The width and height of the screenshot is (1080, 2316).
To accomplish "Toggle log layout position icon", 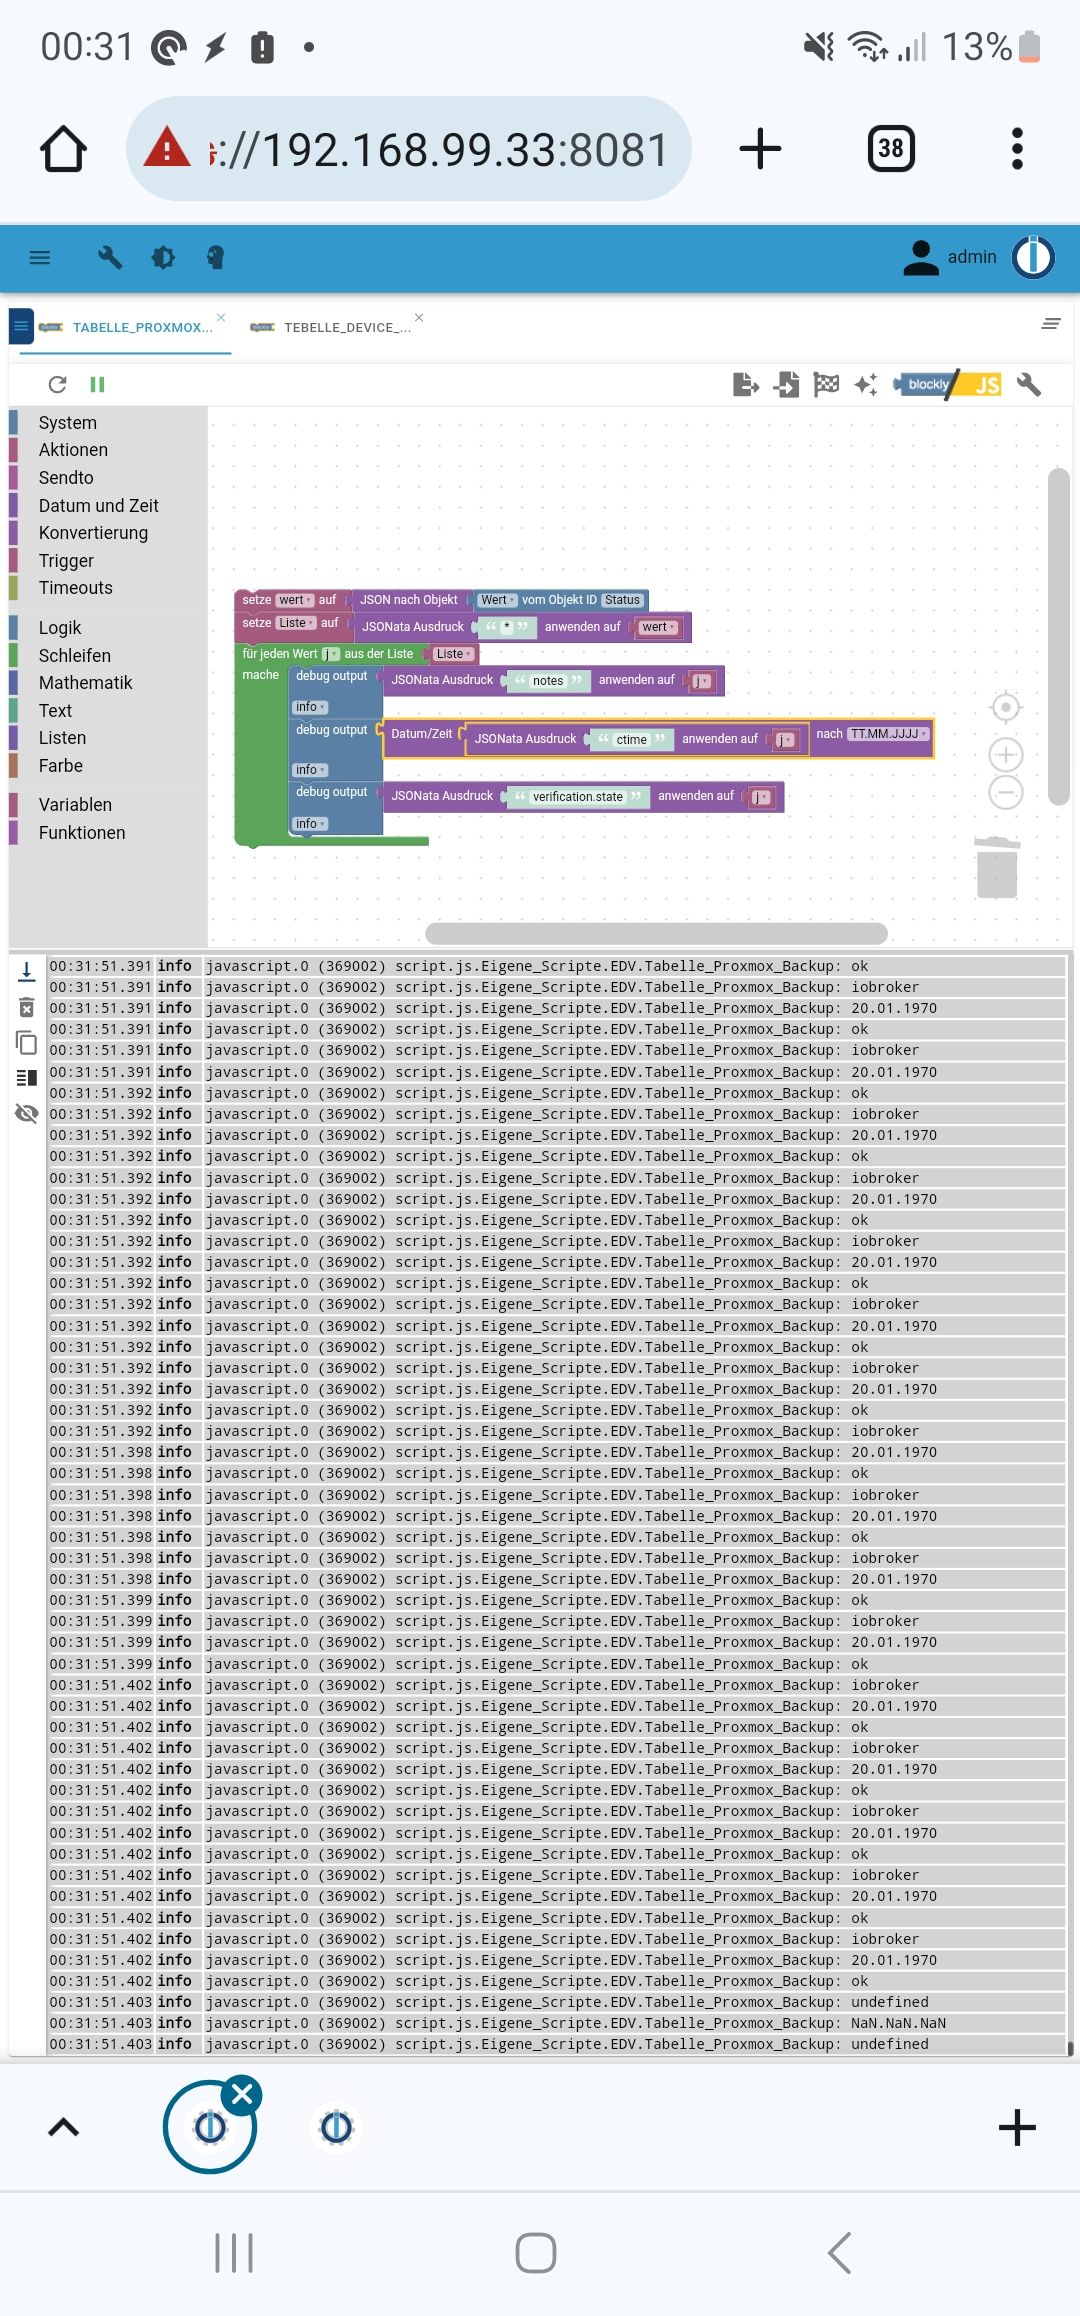I will (x=27, y=1077).
